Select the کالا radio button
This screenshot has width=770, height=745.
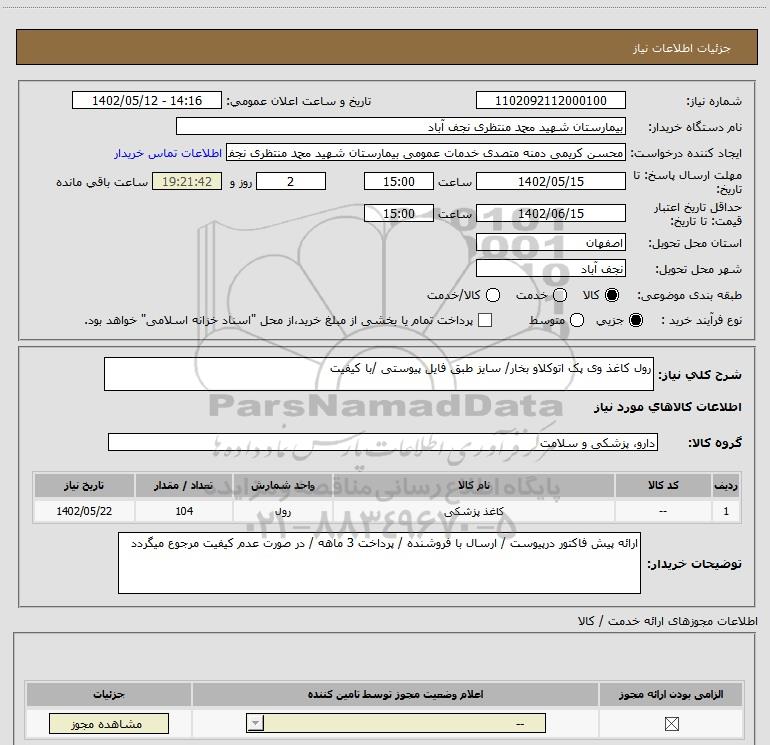pyautogui.click(x=612, y=295)
